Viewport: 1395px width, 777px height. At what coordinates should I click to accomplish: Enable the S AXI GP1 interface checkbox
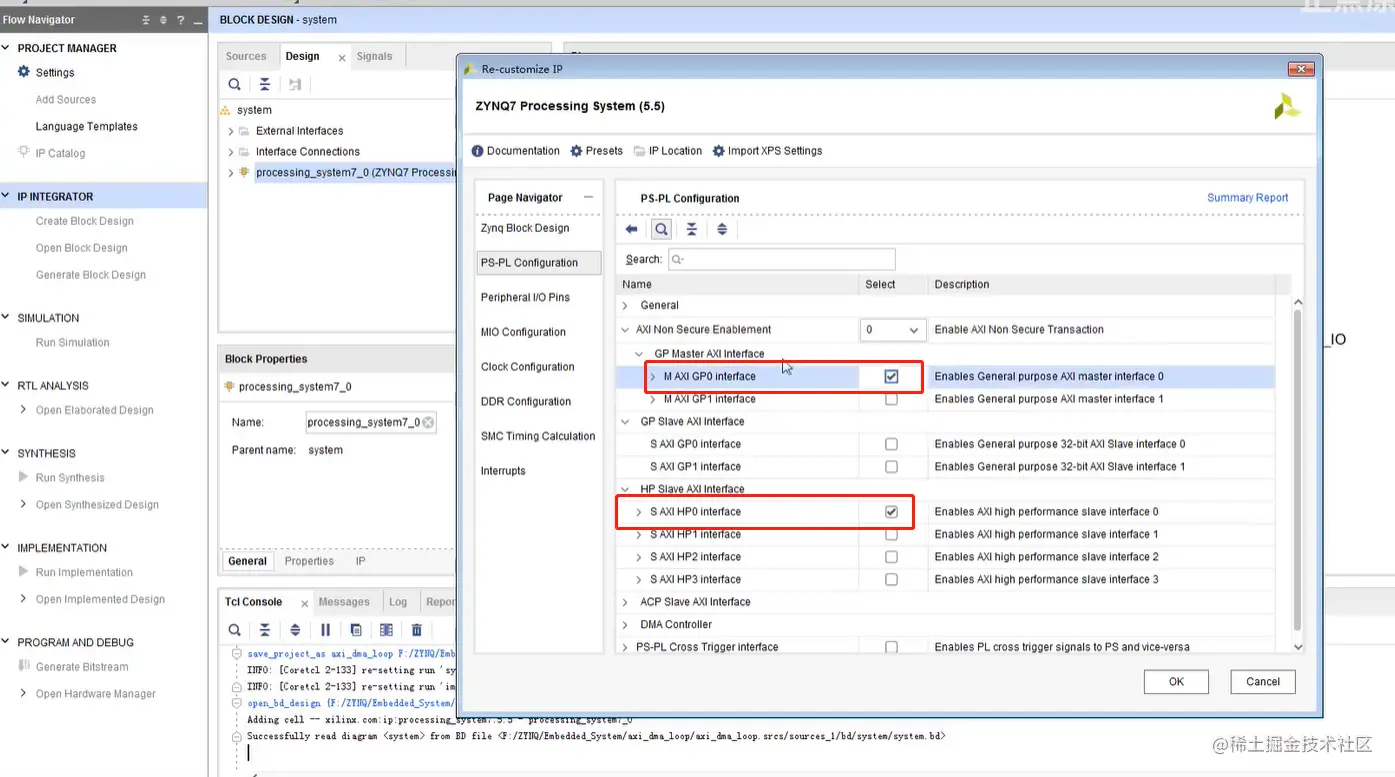click(891, 467)
